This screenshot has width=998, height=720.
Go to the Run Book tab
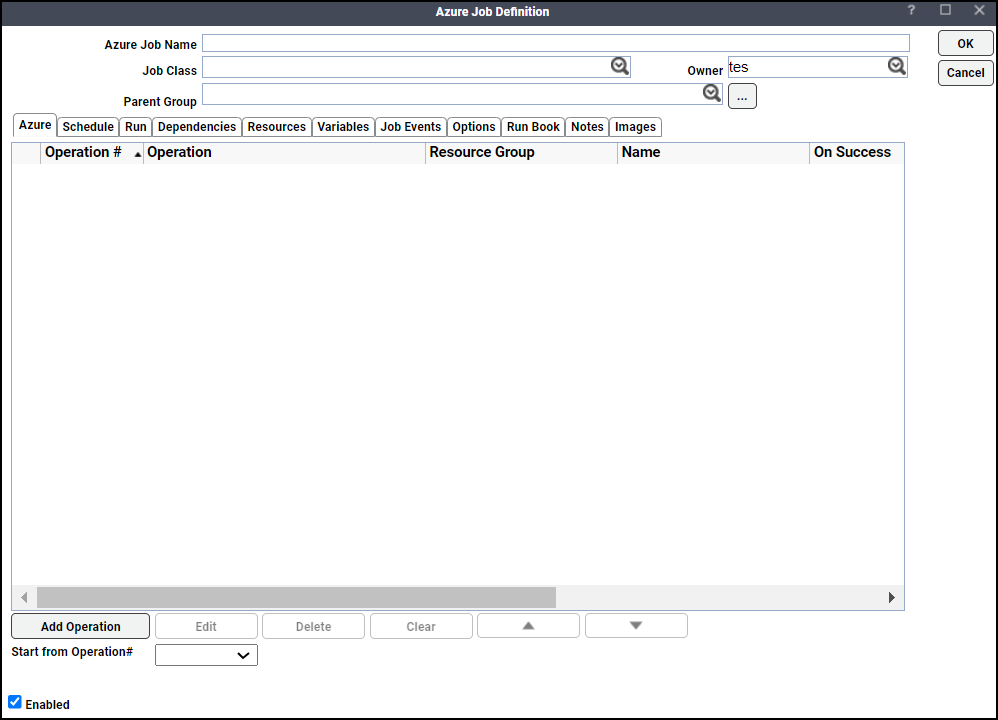[x=533, y=127]
